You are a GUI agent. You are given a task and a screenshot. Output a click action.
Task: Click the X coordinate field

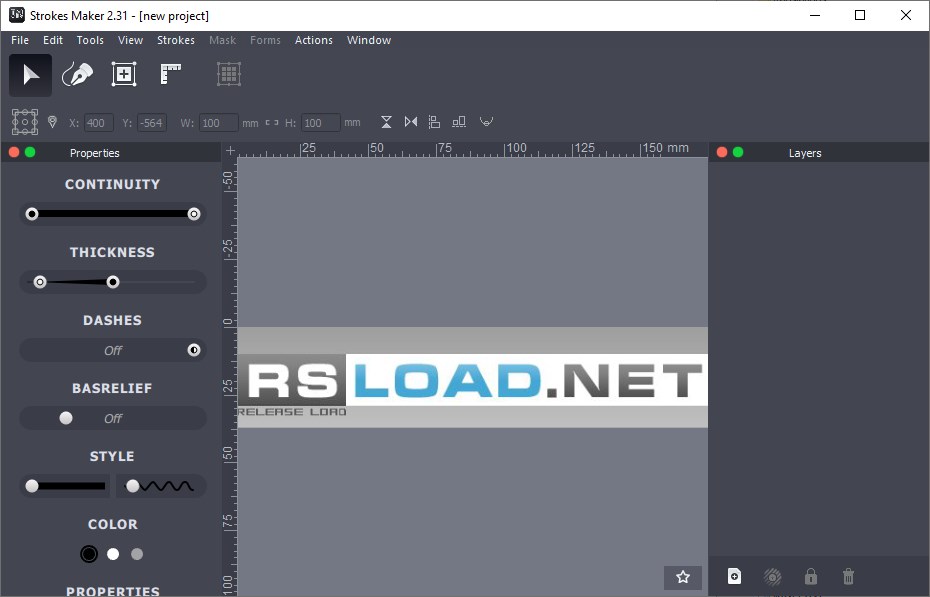tap(98, 123)
